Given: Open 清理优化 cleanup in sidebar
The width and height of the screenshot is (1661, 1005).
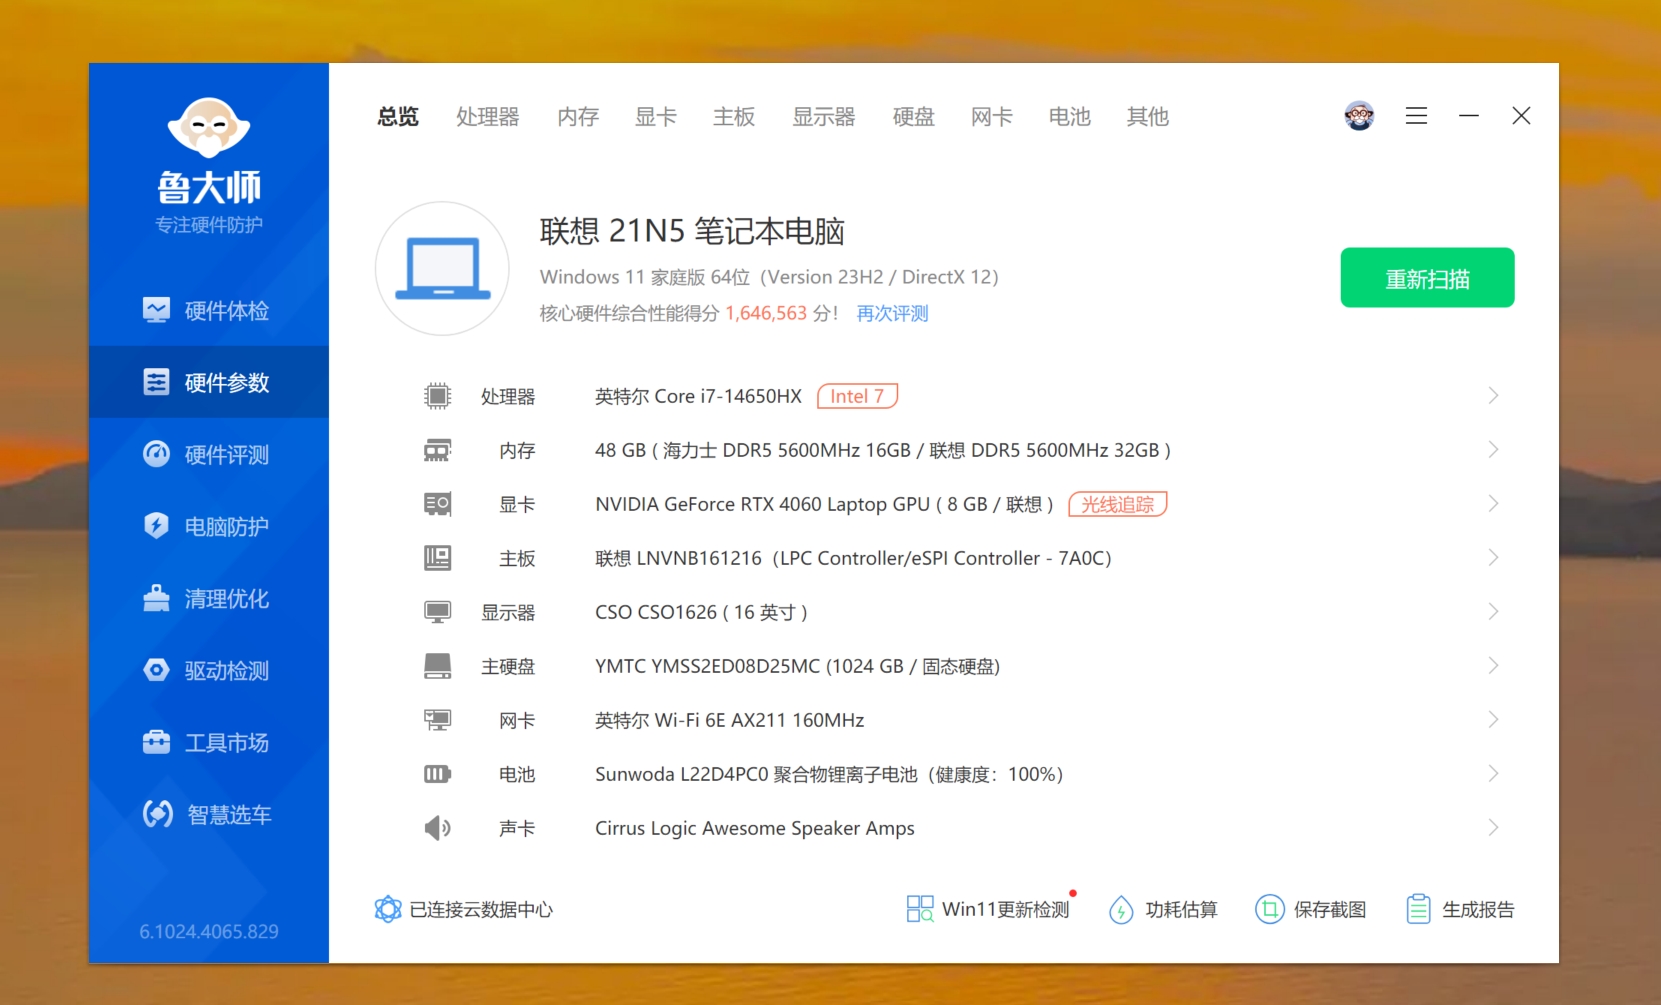Looking at the screenshot, I should (208, 599).
